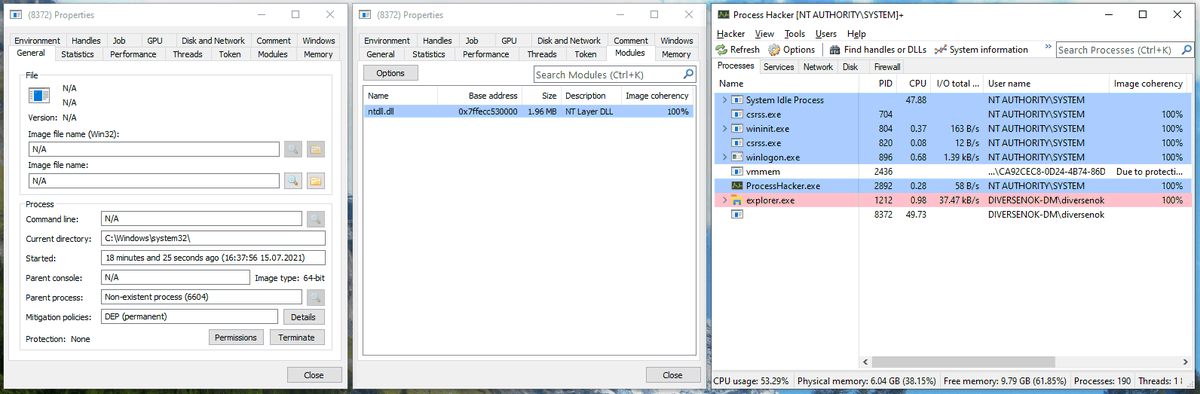
Task: Click folder icon beside Image file name (Win32) field
Action: (x=316, y=149)
